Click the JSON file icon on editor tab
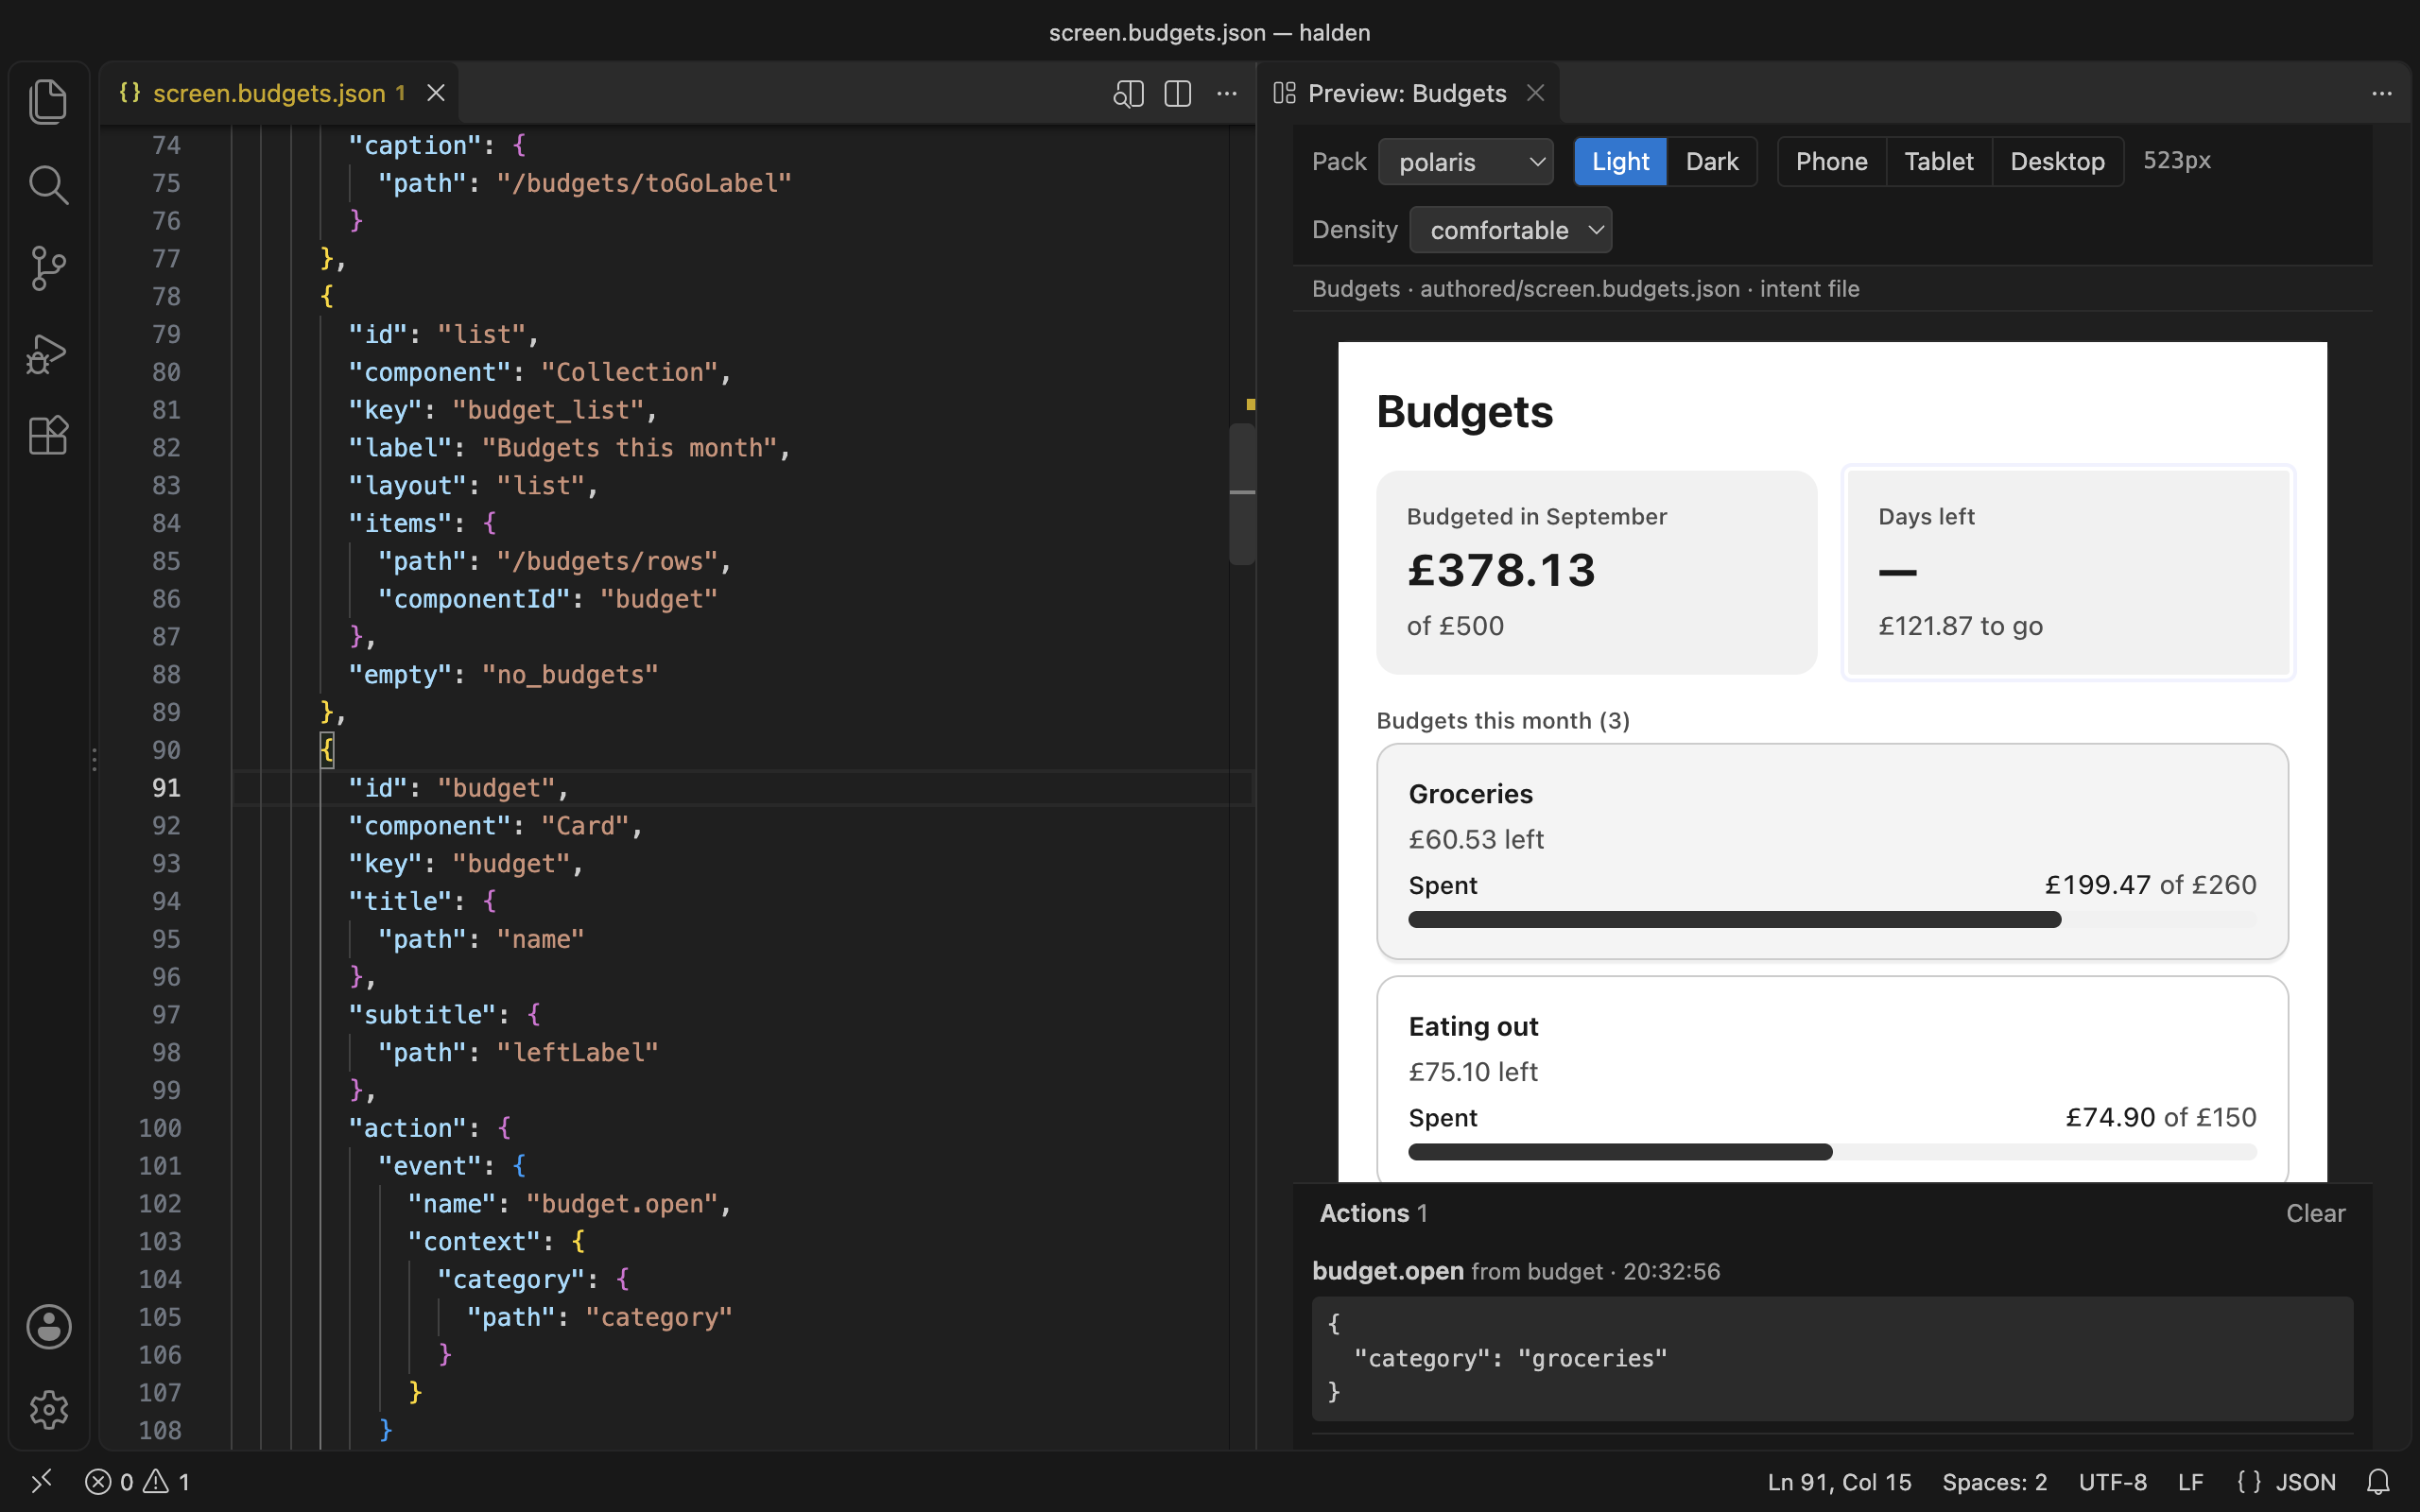The image size is (2420, 1512). (130, 93)
